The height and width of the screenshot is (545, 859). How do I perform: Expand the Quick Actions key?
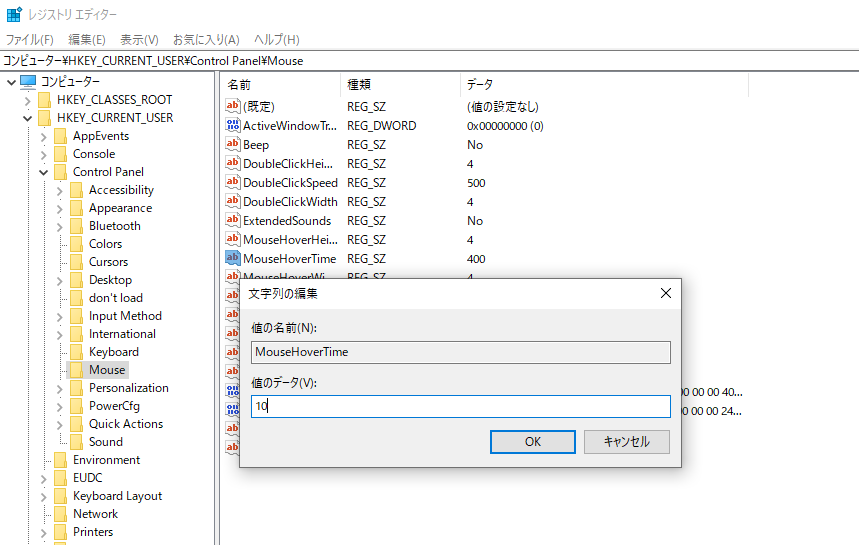click(60, 424)
